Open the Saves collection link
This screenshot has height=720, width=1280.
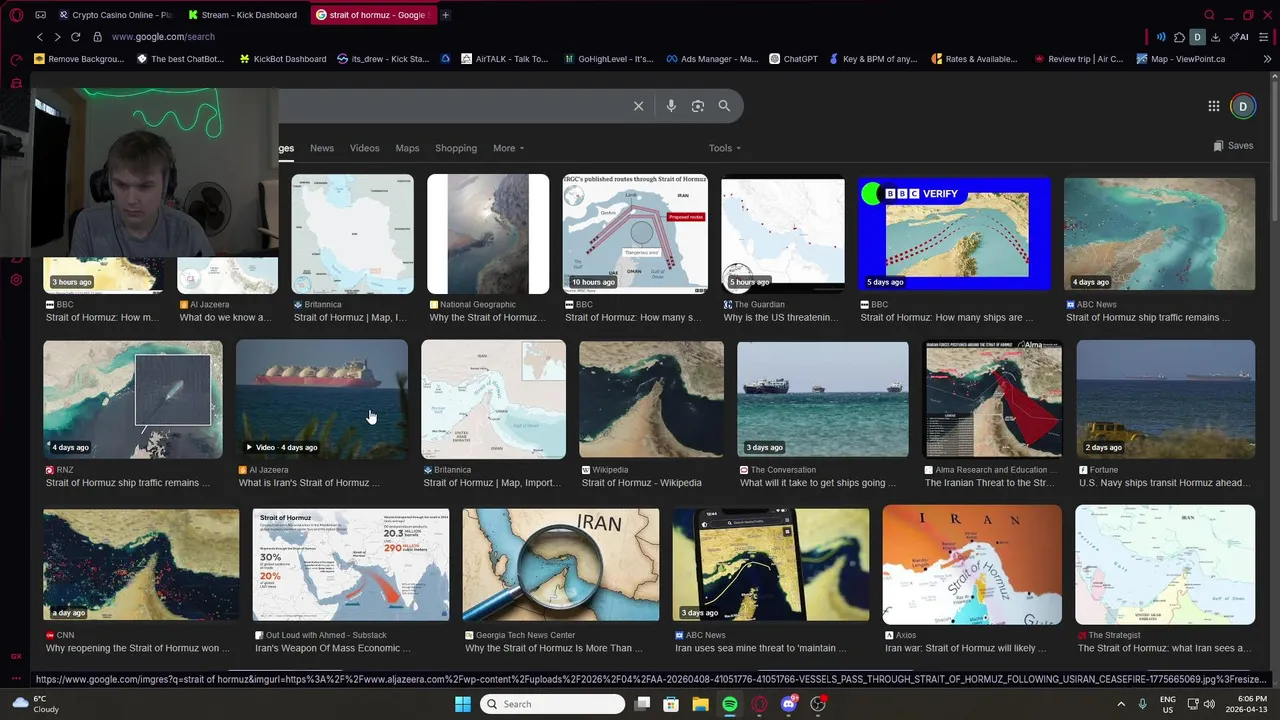[x=1233, y=146]
